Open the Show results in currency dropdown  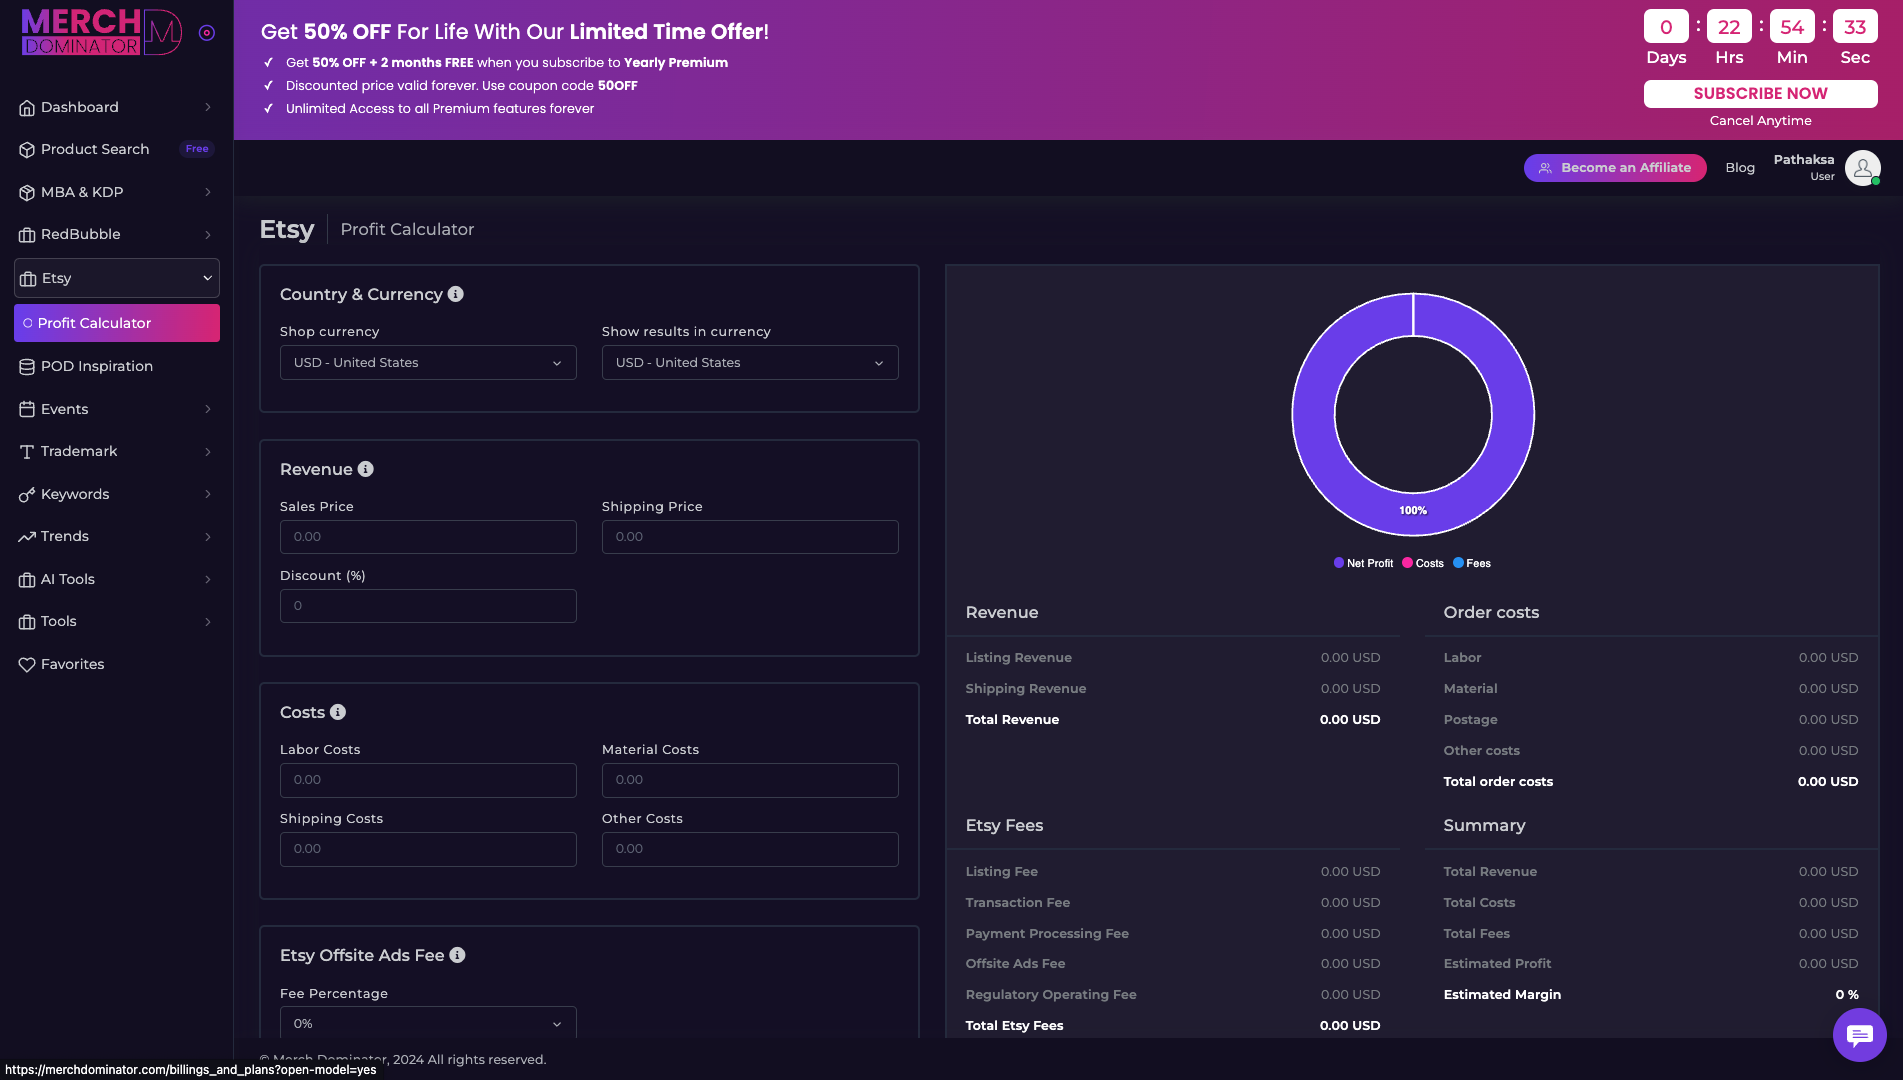[749, 363]
